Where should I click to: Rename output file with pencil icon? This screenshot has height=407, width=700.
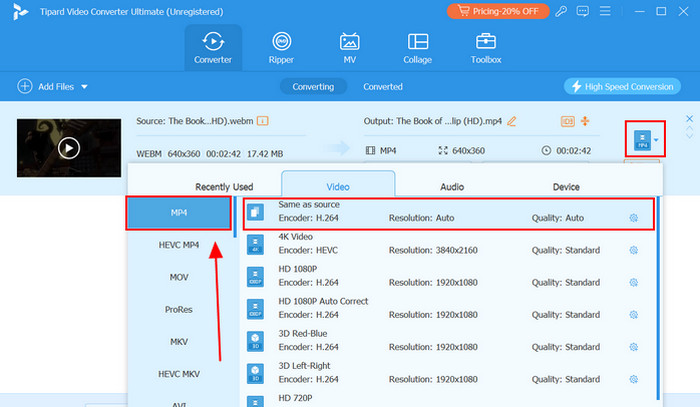512,121
